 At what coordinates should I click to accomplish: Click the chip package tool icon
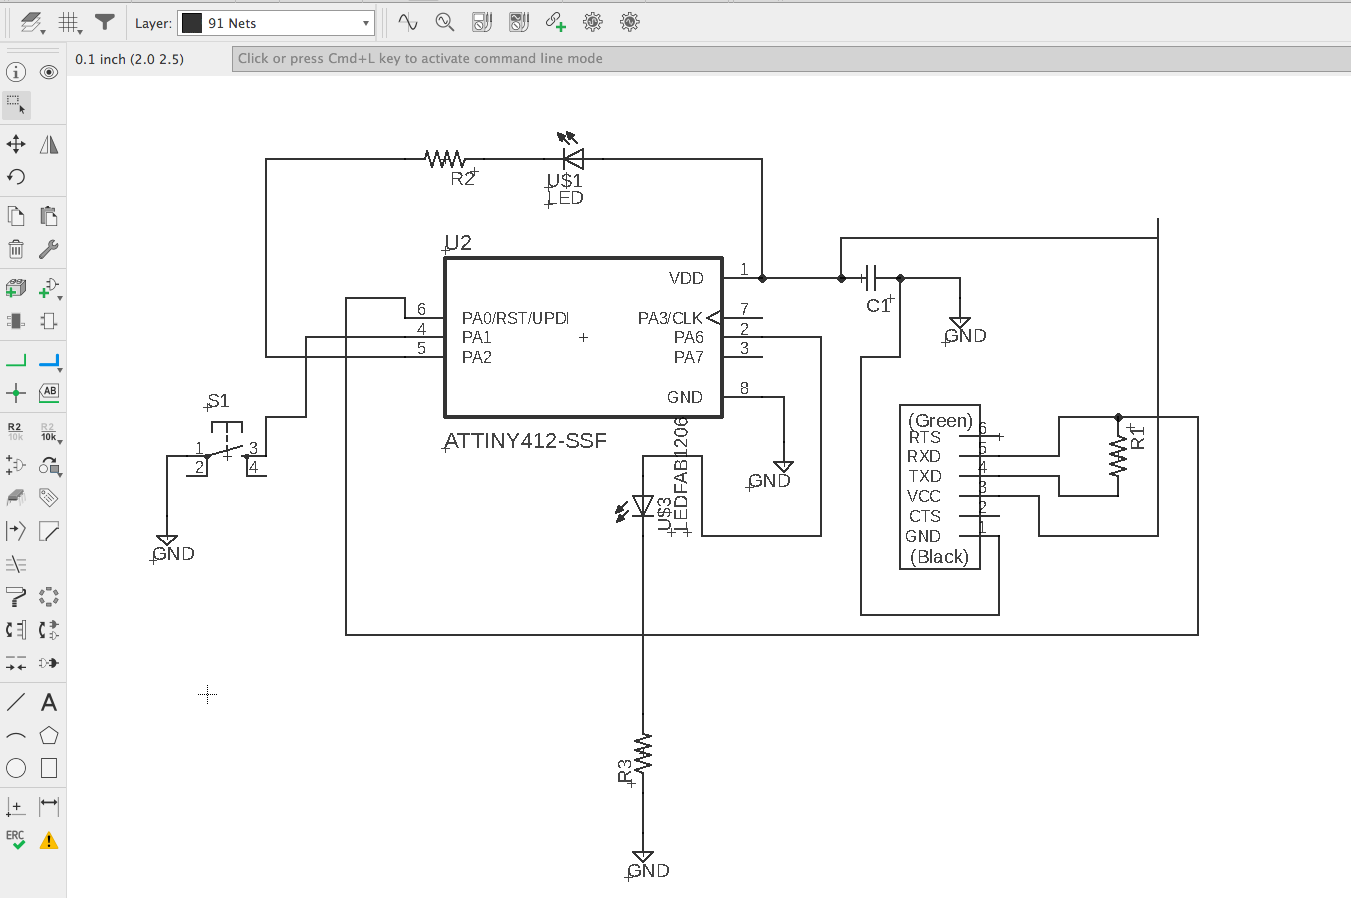(16, 497)
